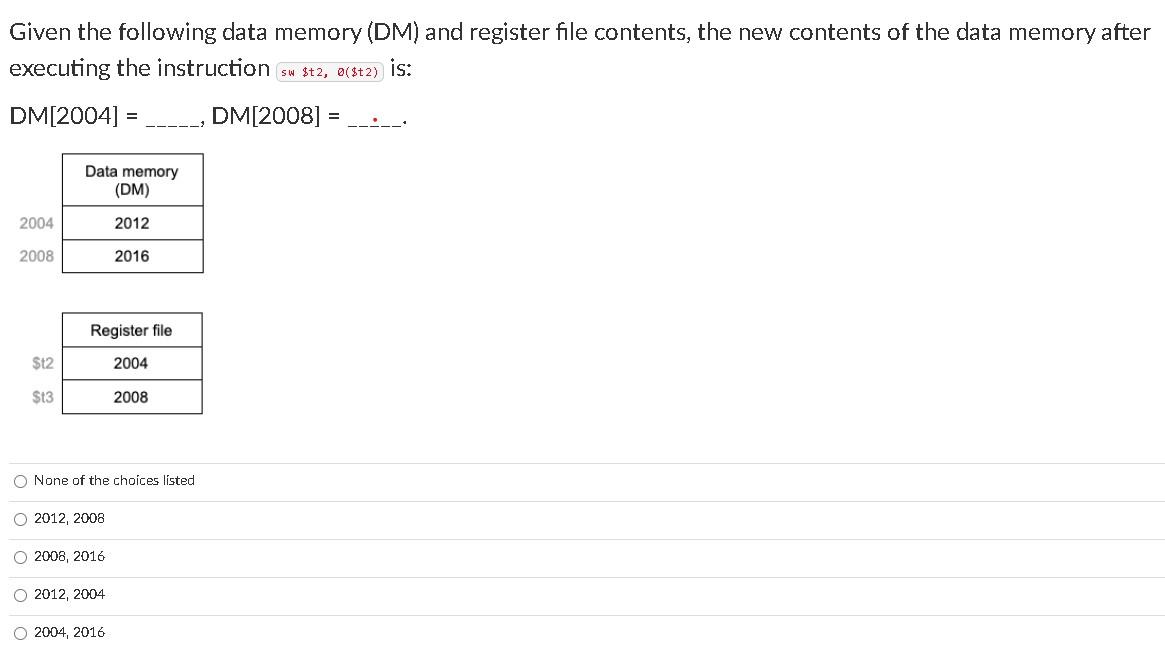The height and width of the screenshot is (672, 1165).
Task: Click the 'None of the choices listed' text label
Action: pyautogui.click(x=114, y=481)
